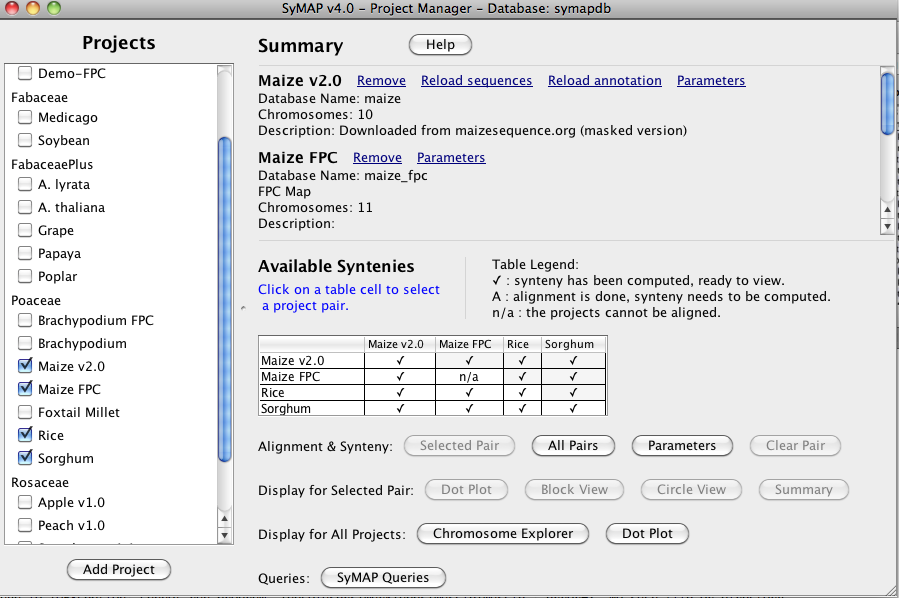Click the Remove link for Maize v2.0
The image size is (899, 598).
point(381,81)
